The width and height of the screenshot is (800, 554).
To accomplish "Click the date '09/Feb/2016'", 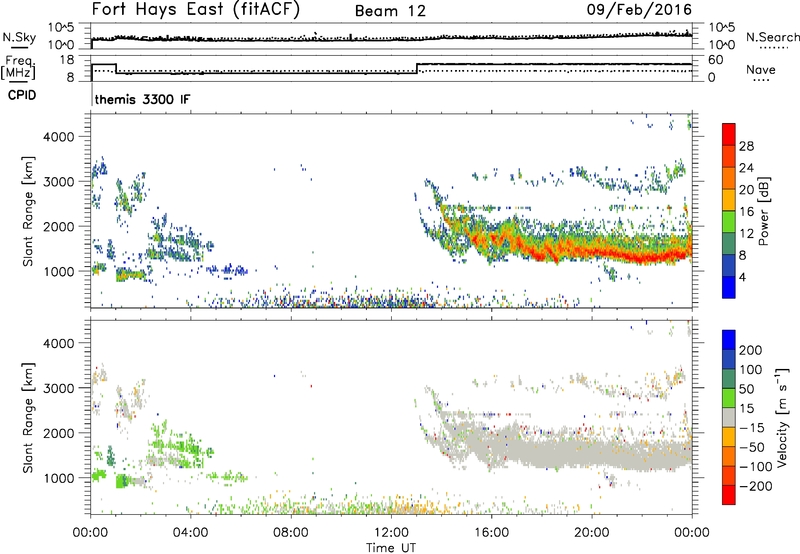I will coord(639,10).
